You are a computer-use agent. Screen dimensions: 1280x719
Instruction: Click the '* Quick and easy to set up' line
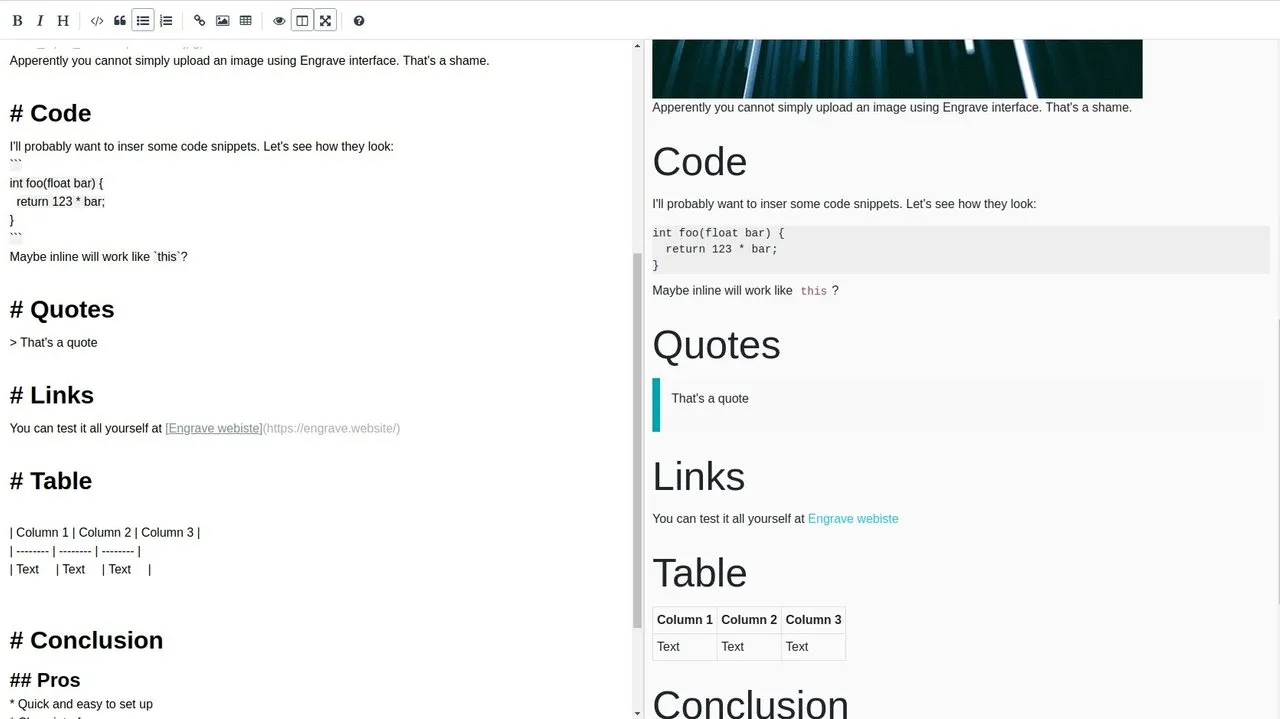(81, 704)
